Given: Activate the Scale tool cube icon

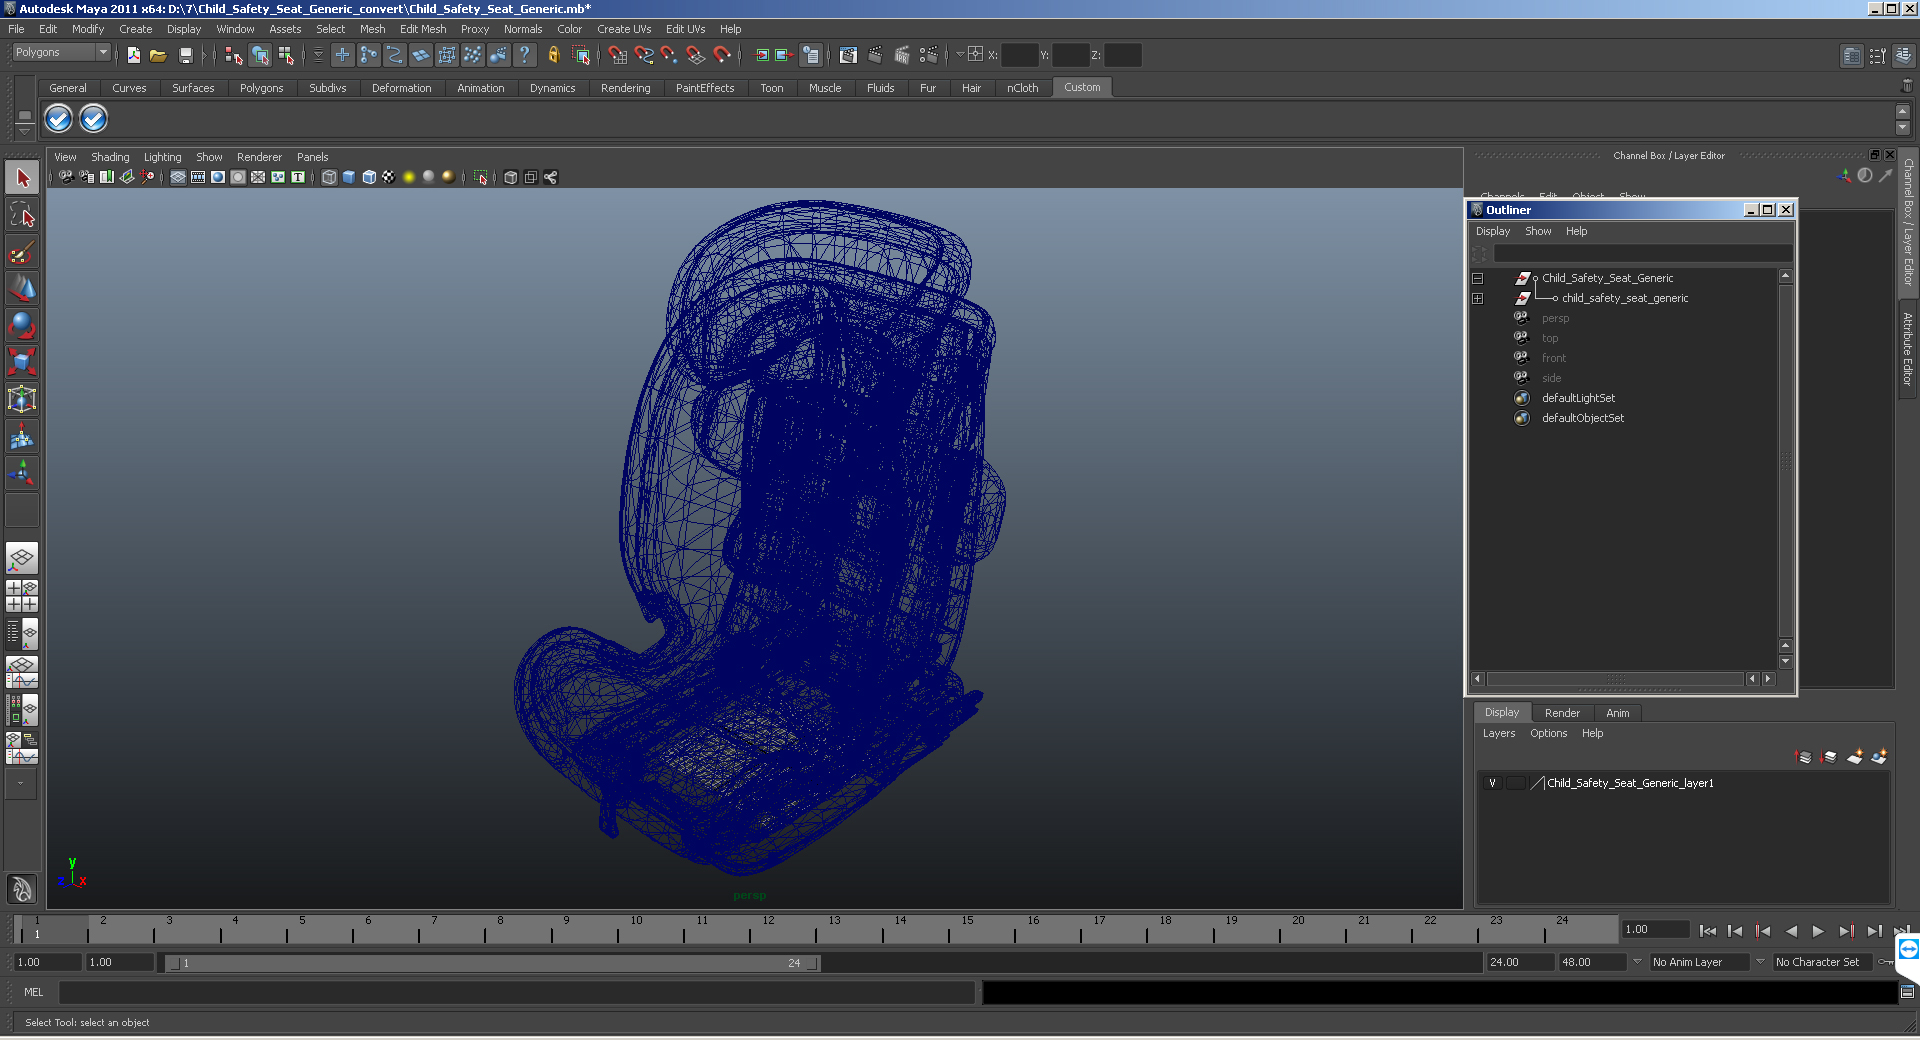Looking at the screenshot, I should [x=22, y=361].
